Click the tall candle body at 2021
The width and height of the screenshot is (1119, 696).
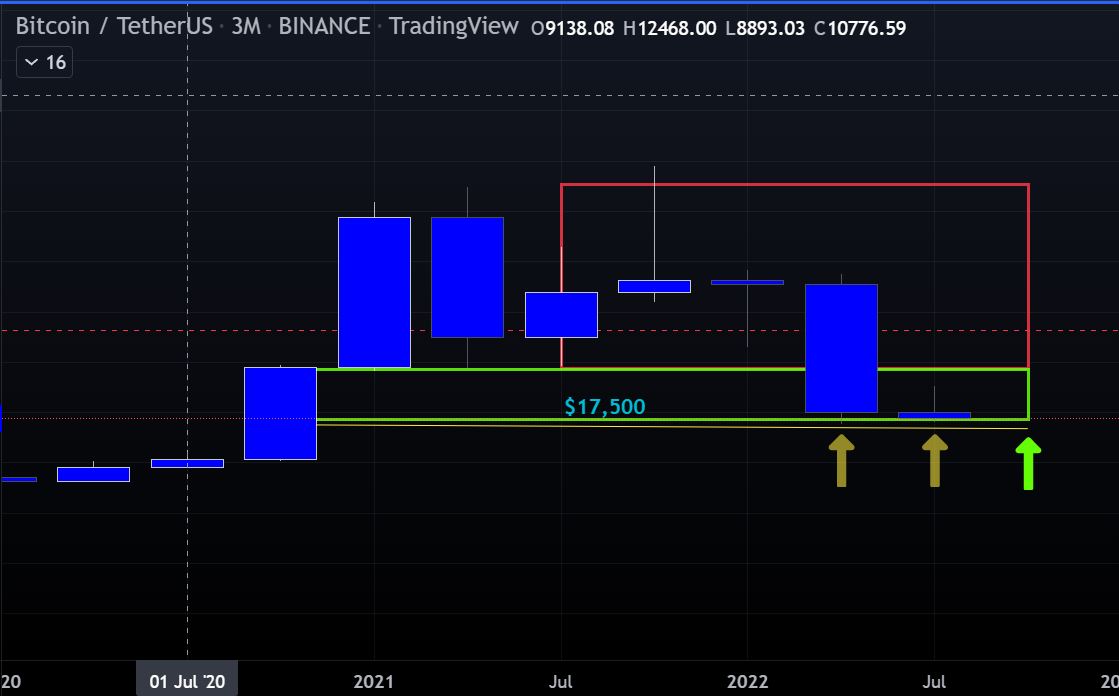point(374,293)
